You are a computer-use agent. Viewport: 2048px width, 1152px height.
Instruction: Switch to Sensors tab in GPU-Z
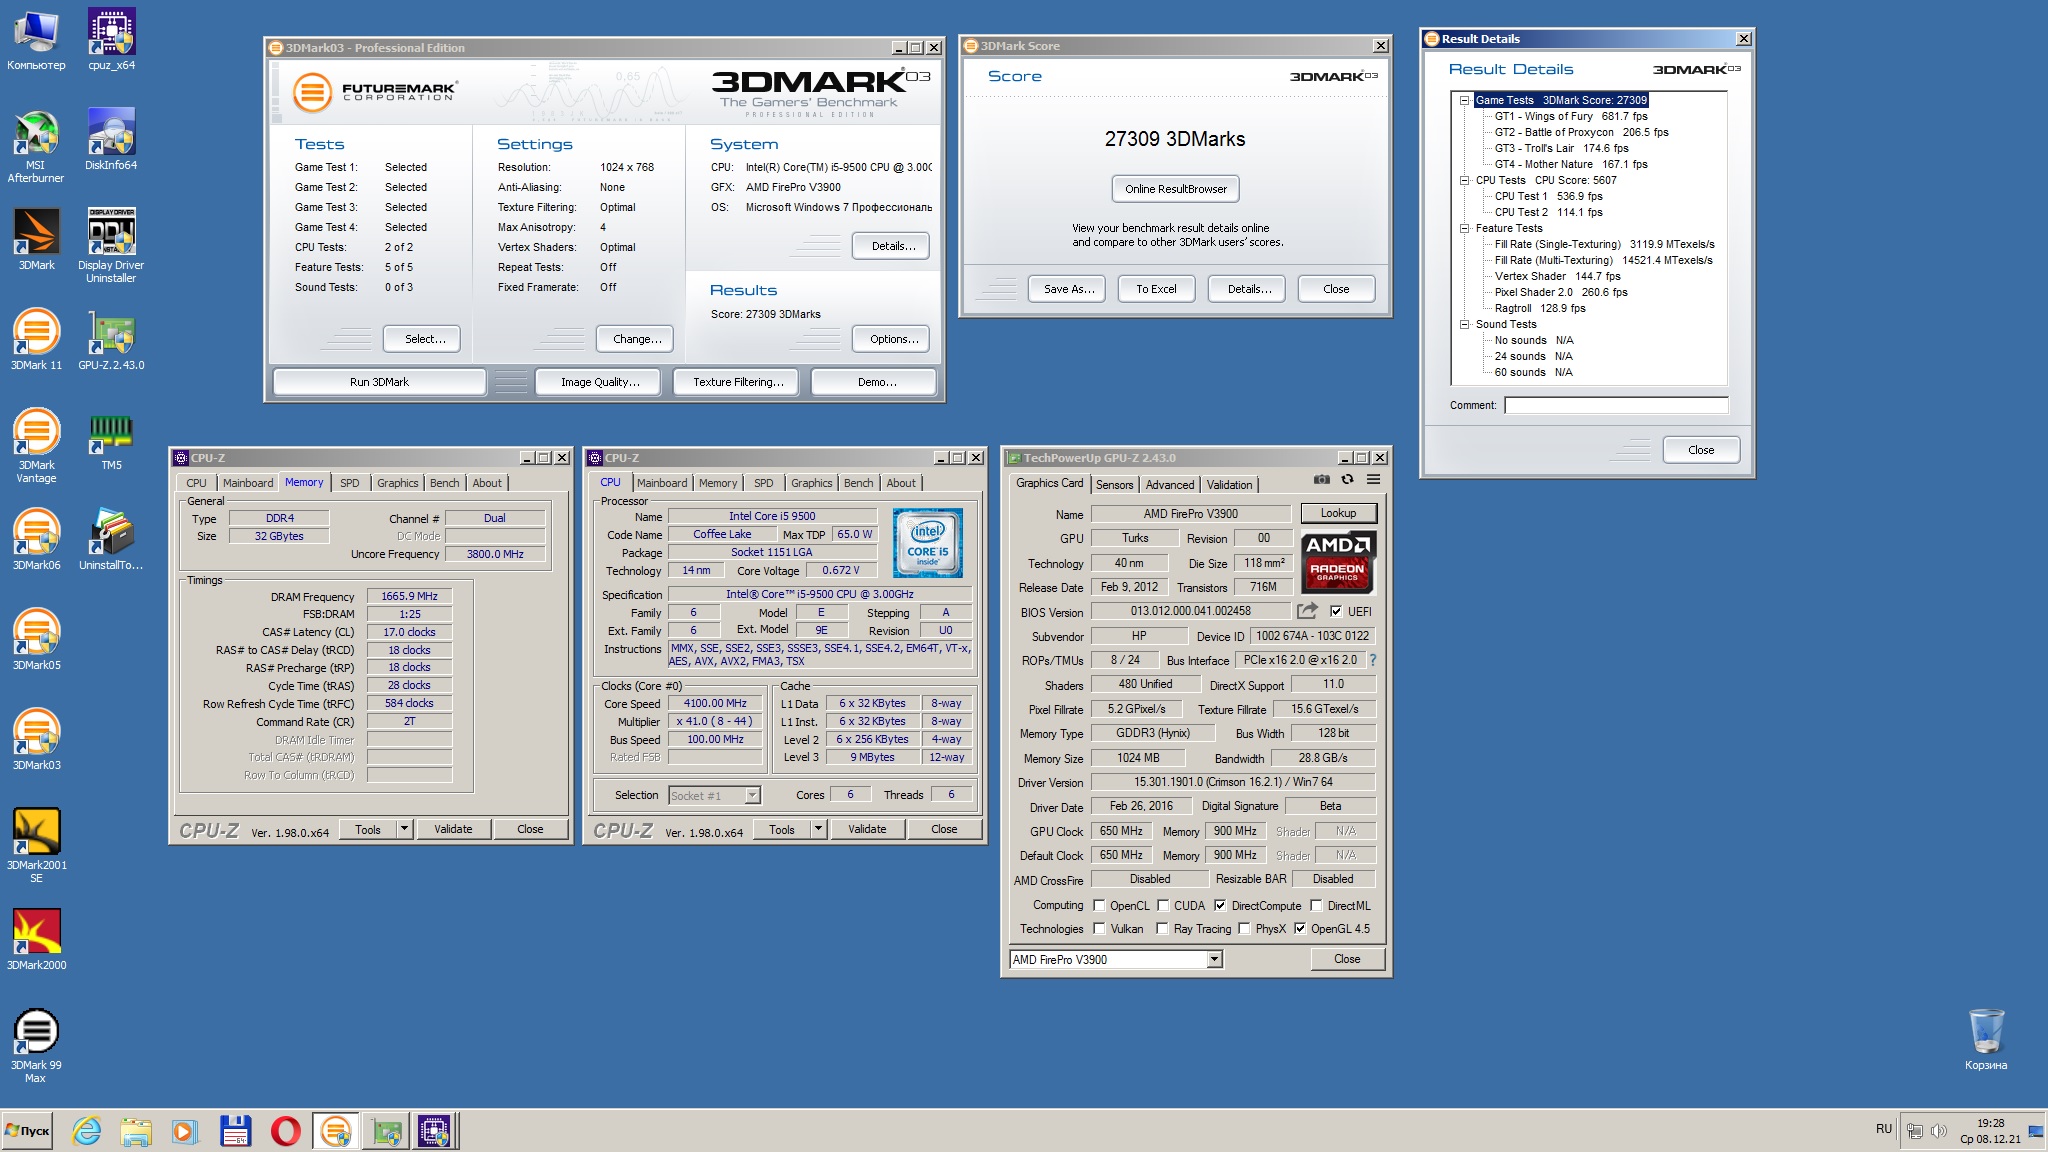(1114, 485)
